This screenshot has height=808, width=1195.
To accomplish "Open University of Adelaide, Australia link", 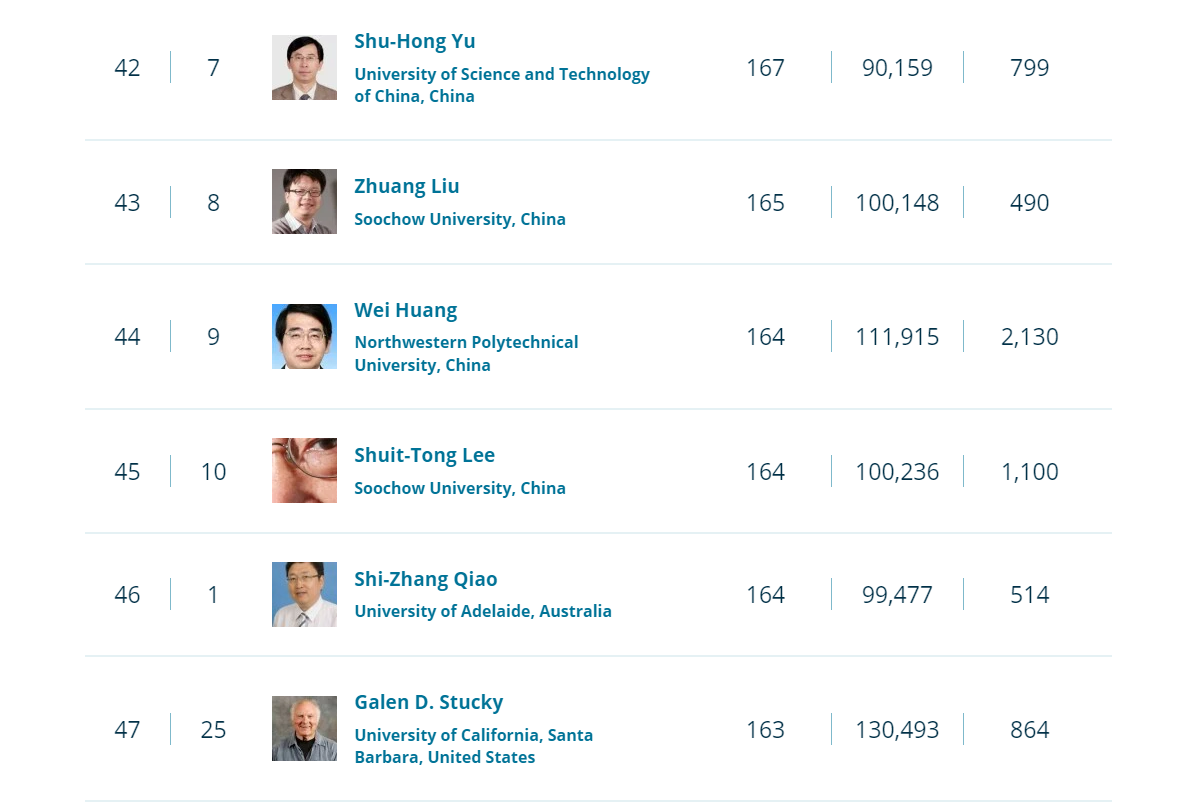I will tap(482, 611).
